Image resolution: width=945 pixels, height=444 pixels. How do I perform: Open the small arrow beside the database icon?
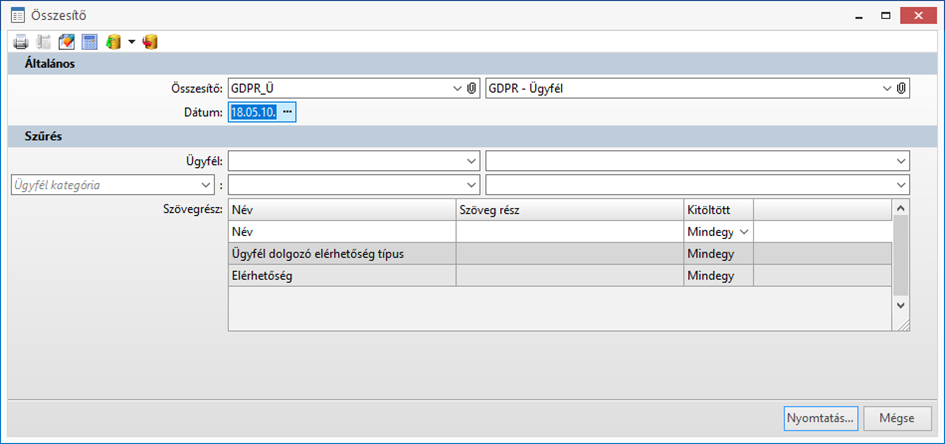(131, 42)
